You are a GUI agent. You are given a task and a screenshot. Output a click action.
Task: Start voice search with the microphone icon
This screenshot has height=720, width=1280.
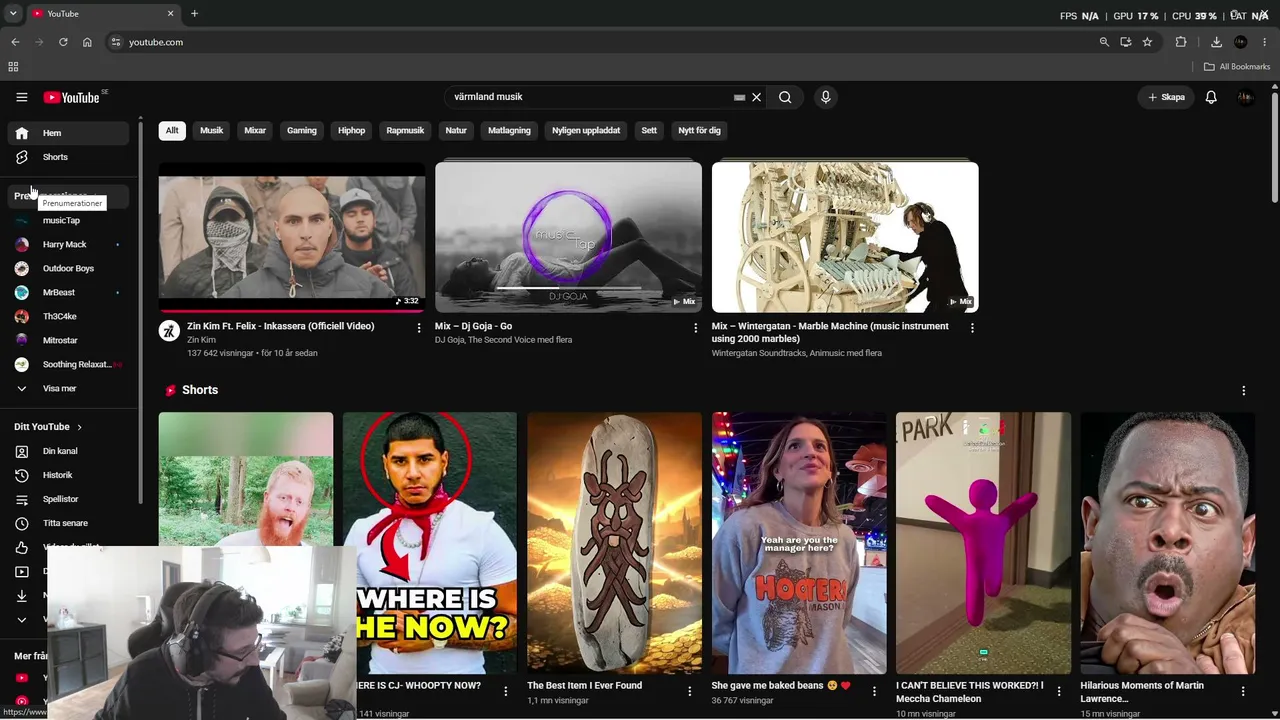tap(825, 97)
